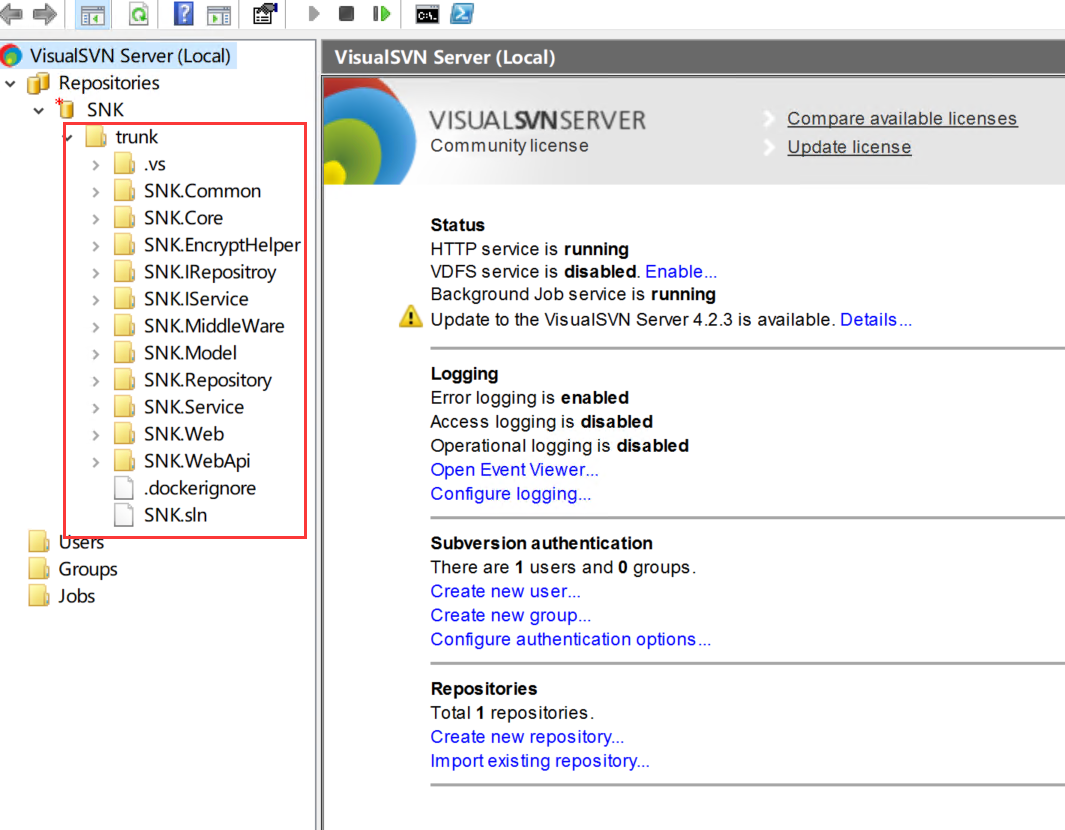Click the SNK repository icon

65,109
